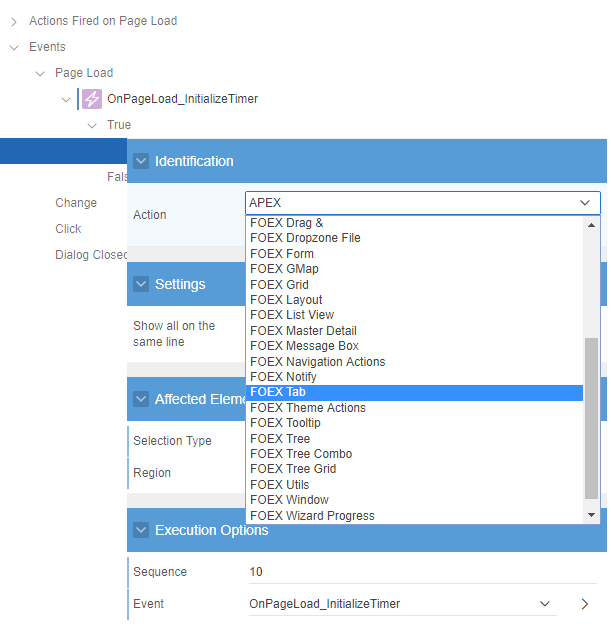This screenshot has width=611, height=628.
Task: Choose the highlighted FOEX Tab option
Action: pyautogui.click(x=414, y=392)
